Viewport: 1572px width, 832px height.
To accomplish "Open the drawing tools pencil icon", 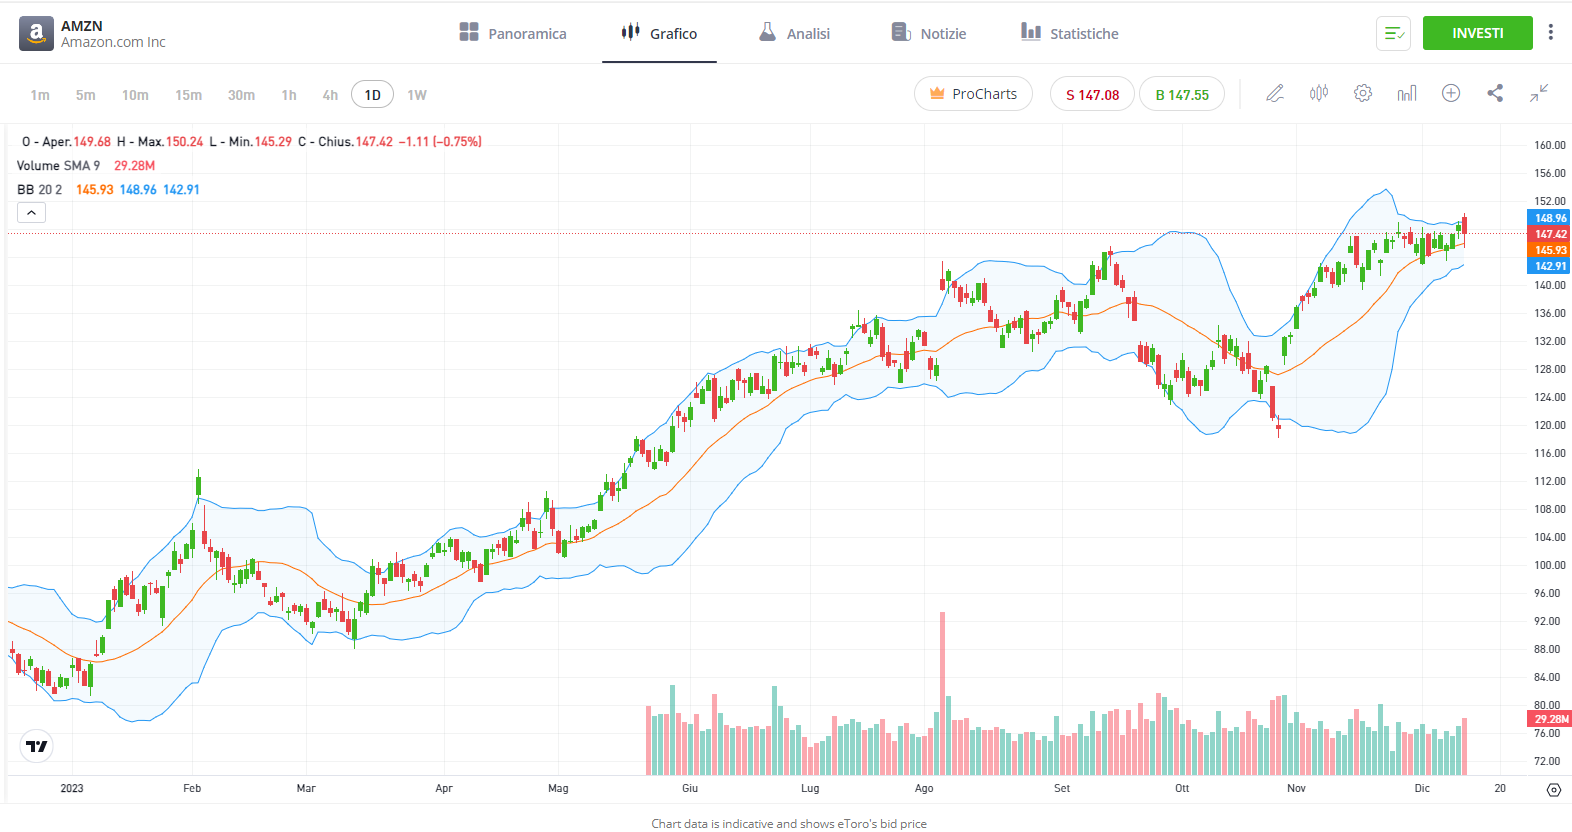I will 1275,93.
